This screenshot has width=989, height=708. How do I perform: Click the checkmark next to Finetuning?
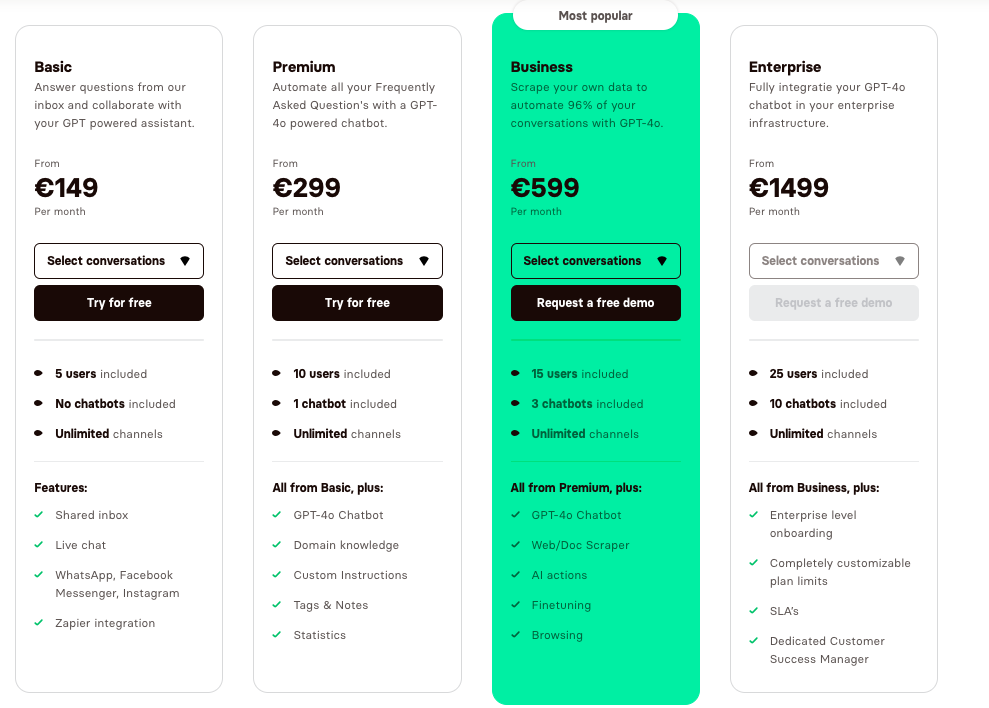(516, 605)
